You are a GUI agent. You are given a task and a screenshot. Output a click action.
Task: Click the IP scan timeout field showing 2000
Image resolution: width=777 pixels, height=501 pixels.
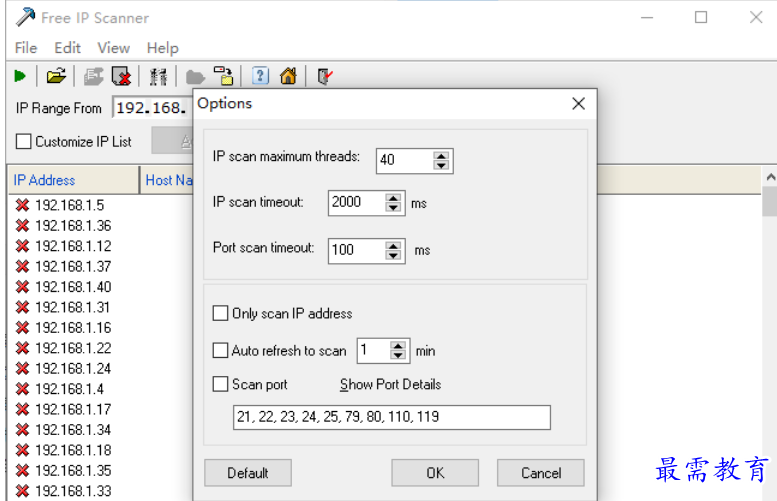(x=356, y=203)
